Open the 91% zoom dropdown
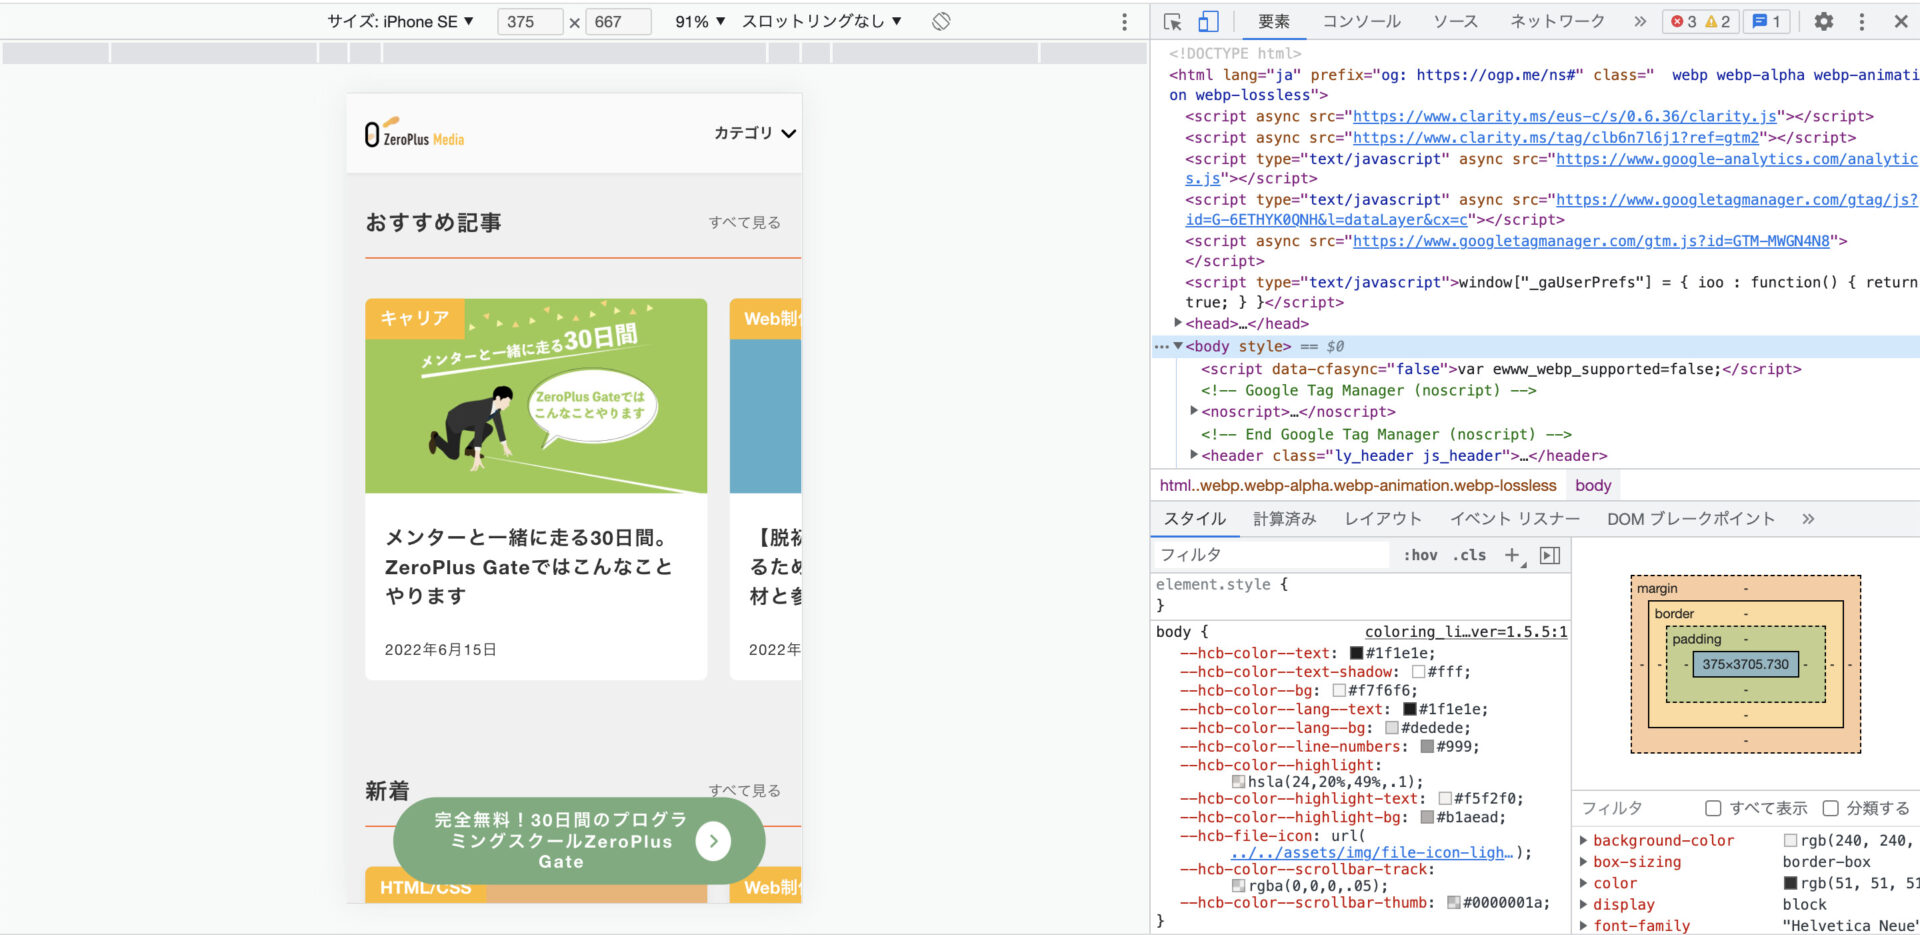 point(700,21)
